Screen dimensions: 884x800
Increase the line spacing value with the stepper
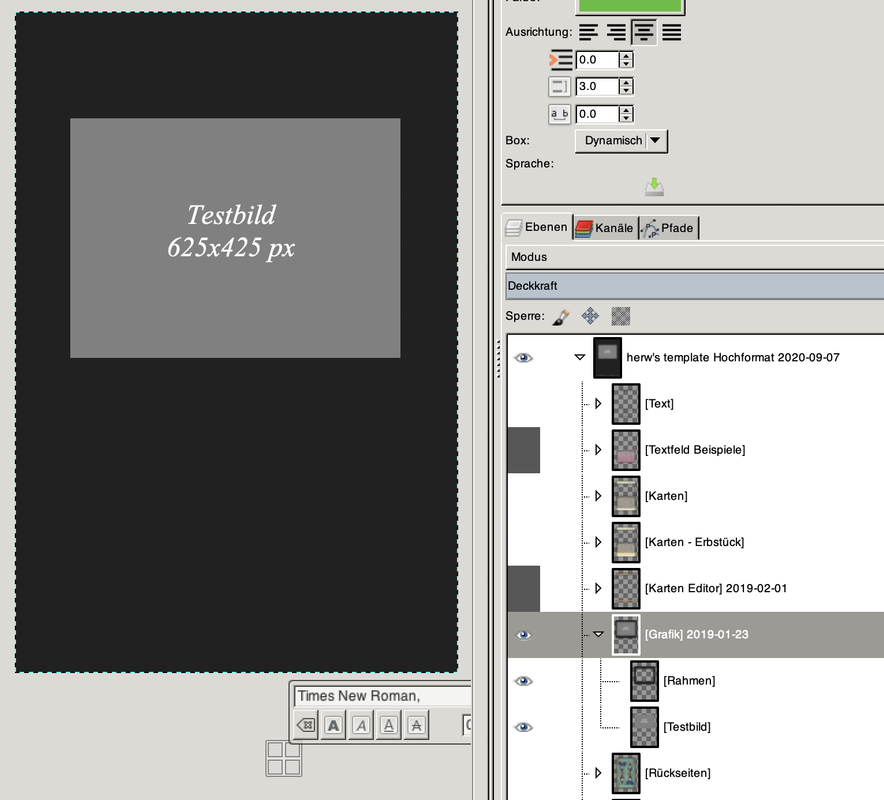[x=626, y=83]
